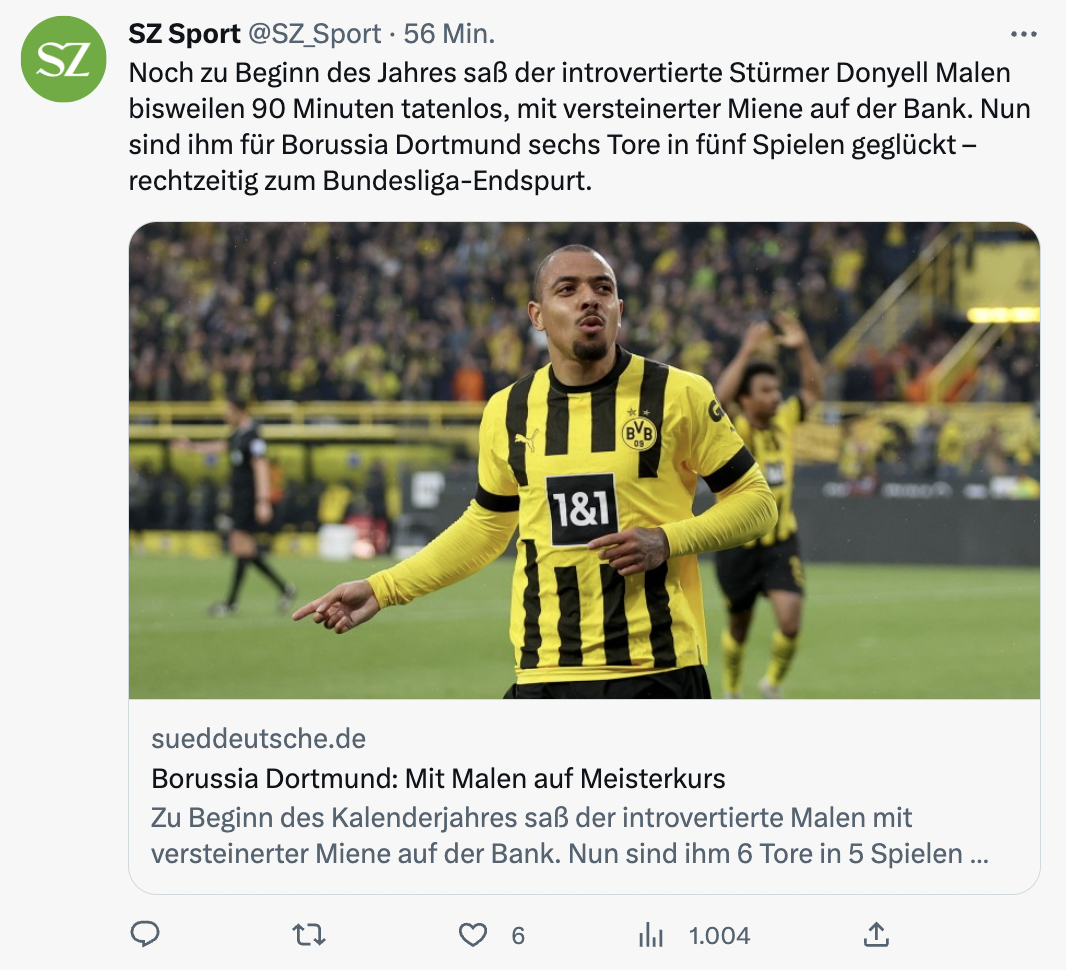Open headline 'Borussia Dortmund: Mit Malen auf Meisterkurs'

(438, 778)
